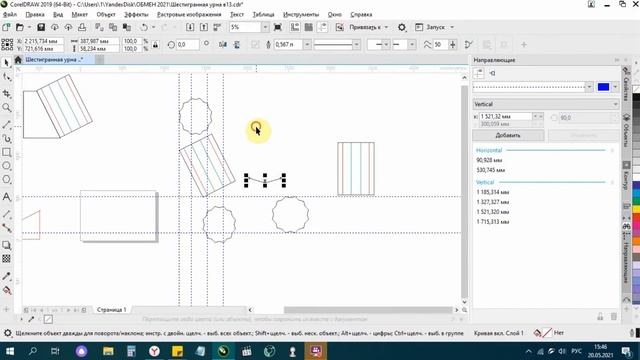Viewport: 640px width, 360px height.
Task: Select the Crop tool
Action: pyautogui.click(x=7, y=93)
